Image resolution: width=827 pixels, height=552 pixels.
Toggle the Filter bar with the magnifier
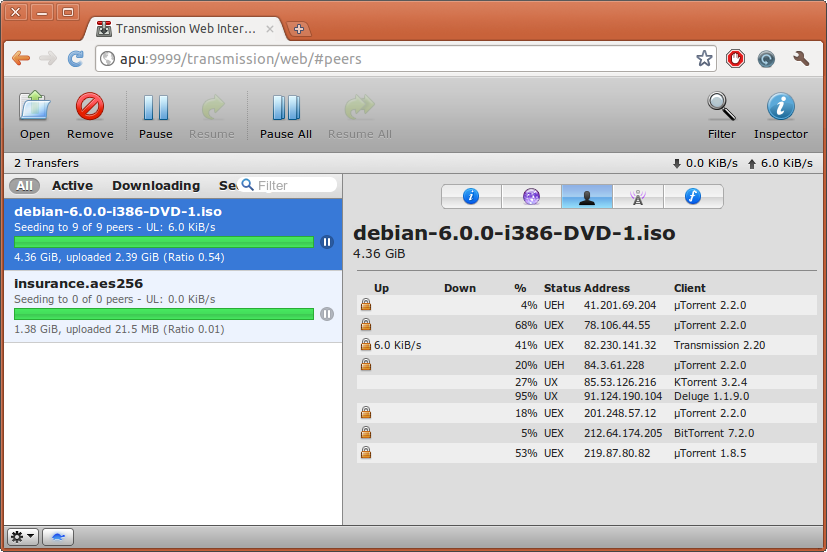(x=722, y=115)
